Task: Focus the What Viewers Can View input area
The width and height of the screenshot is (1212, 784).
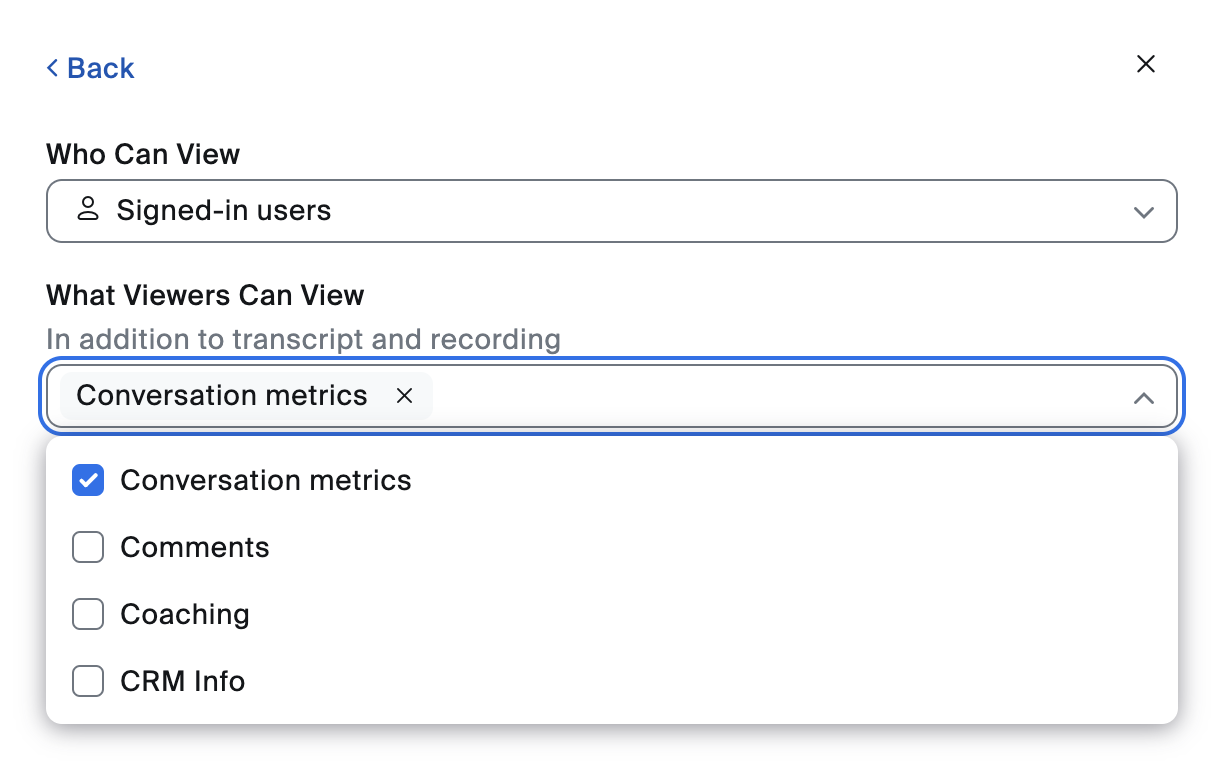Action: [780, 397]
